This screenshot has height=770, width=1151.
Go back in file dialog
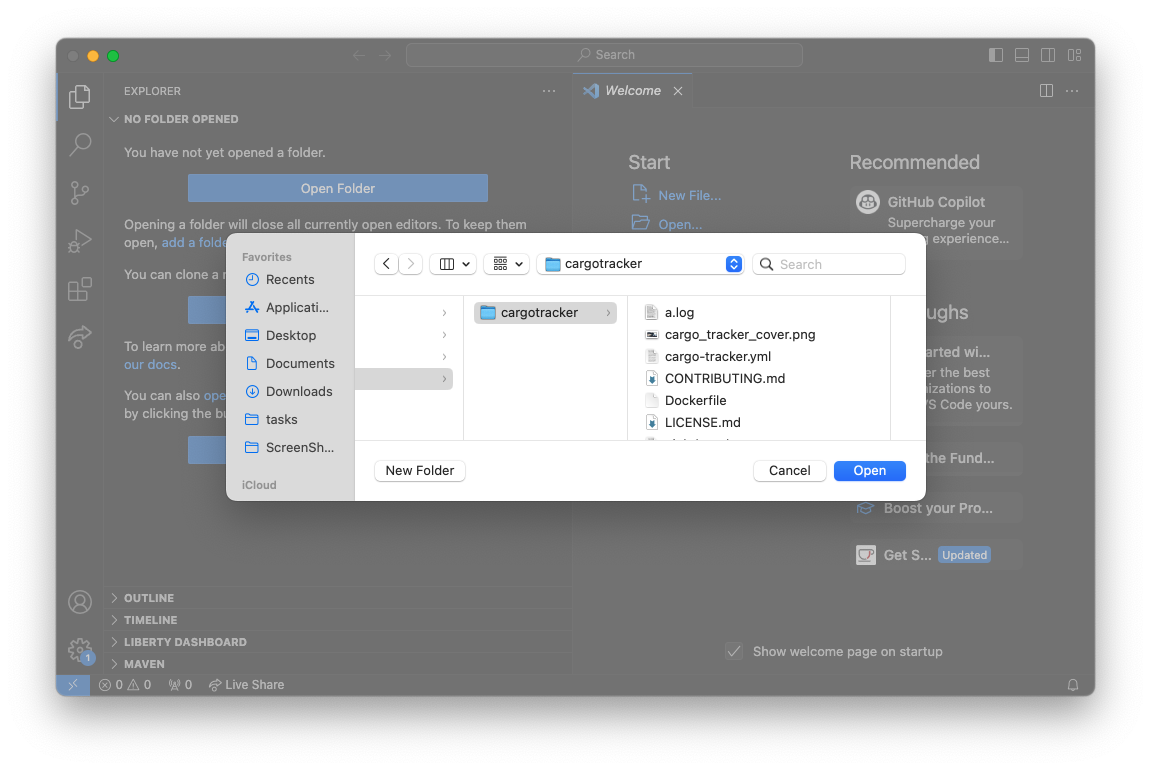pos(386,264)
